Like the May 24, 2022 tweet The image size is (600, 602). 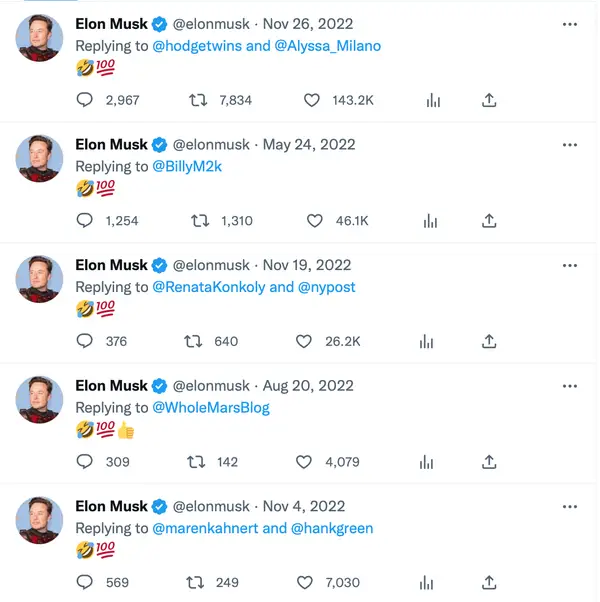click(x=314, y=221)
